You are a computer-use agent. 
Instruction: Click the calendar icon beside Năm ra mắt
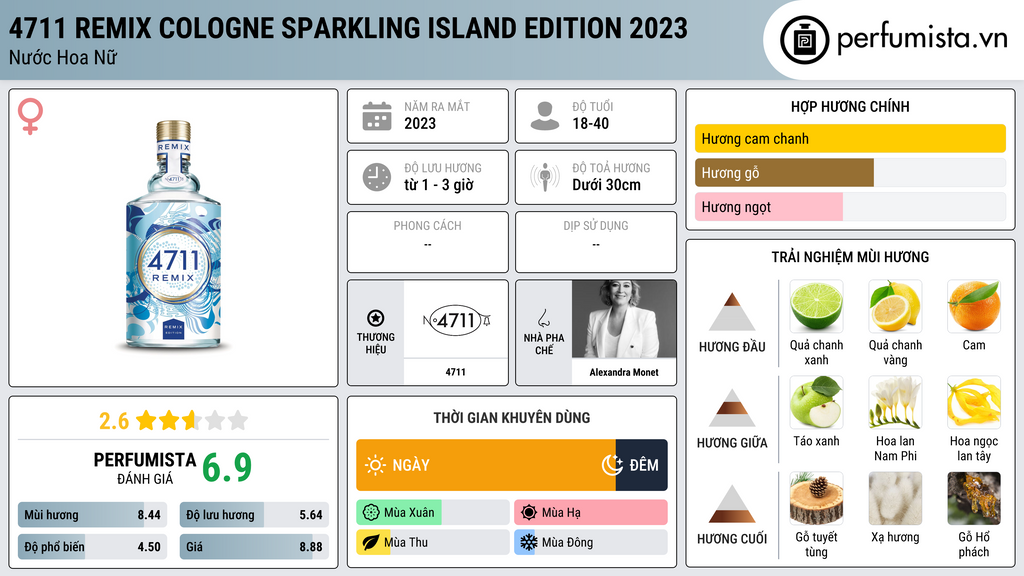377,116
